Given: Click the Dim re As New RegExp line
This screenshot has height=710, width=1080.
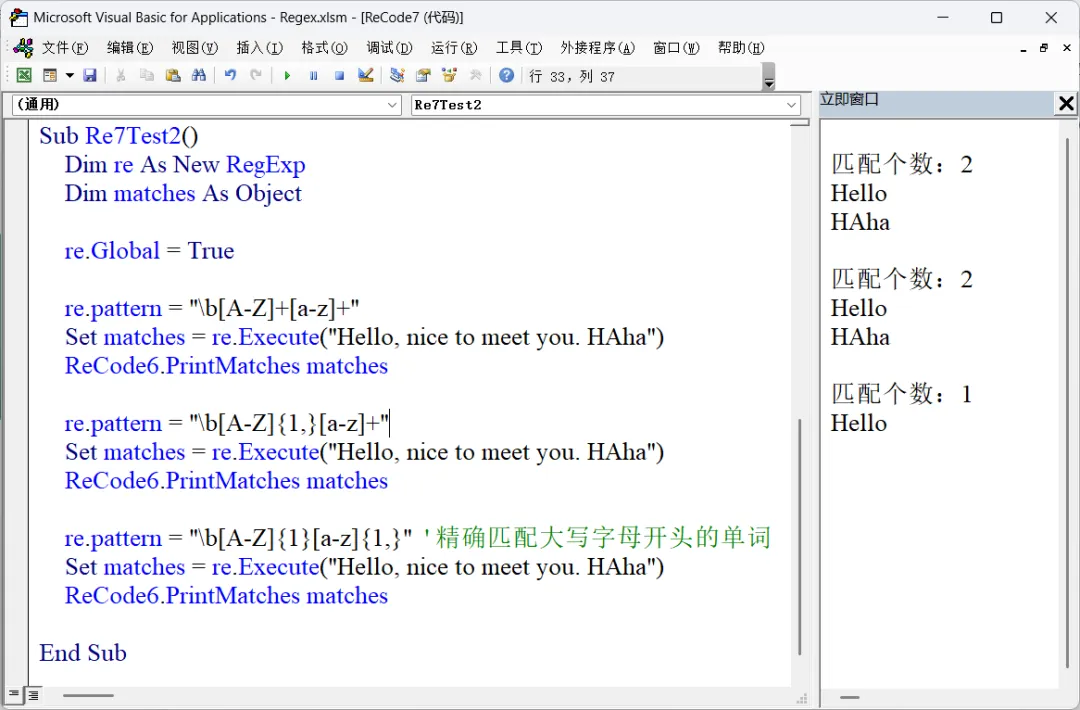Looking at the screenshot, I should point(185,165).
